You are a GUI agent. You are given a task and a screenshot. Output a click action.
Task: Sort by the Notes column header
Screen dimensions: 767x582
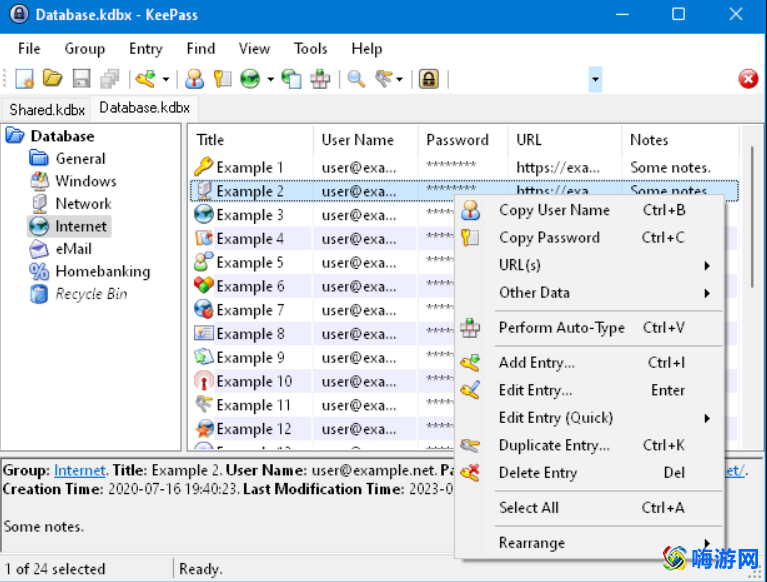(x=680, y=140)
